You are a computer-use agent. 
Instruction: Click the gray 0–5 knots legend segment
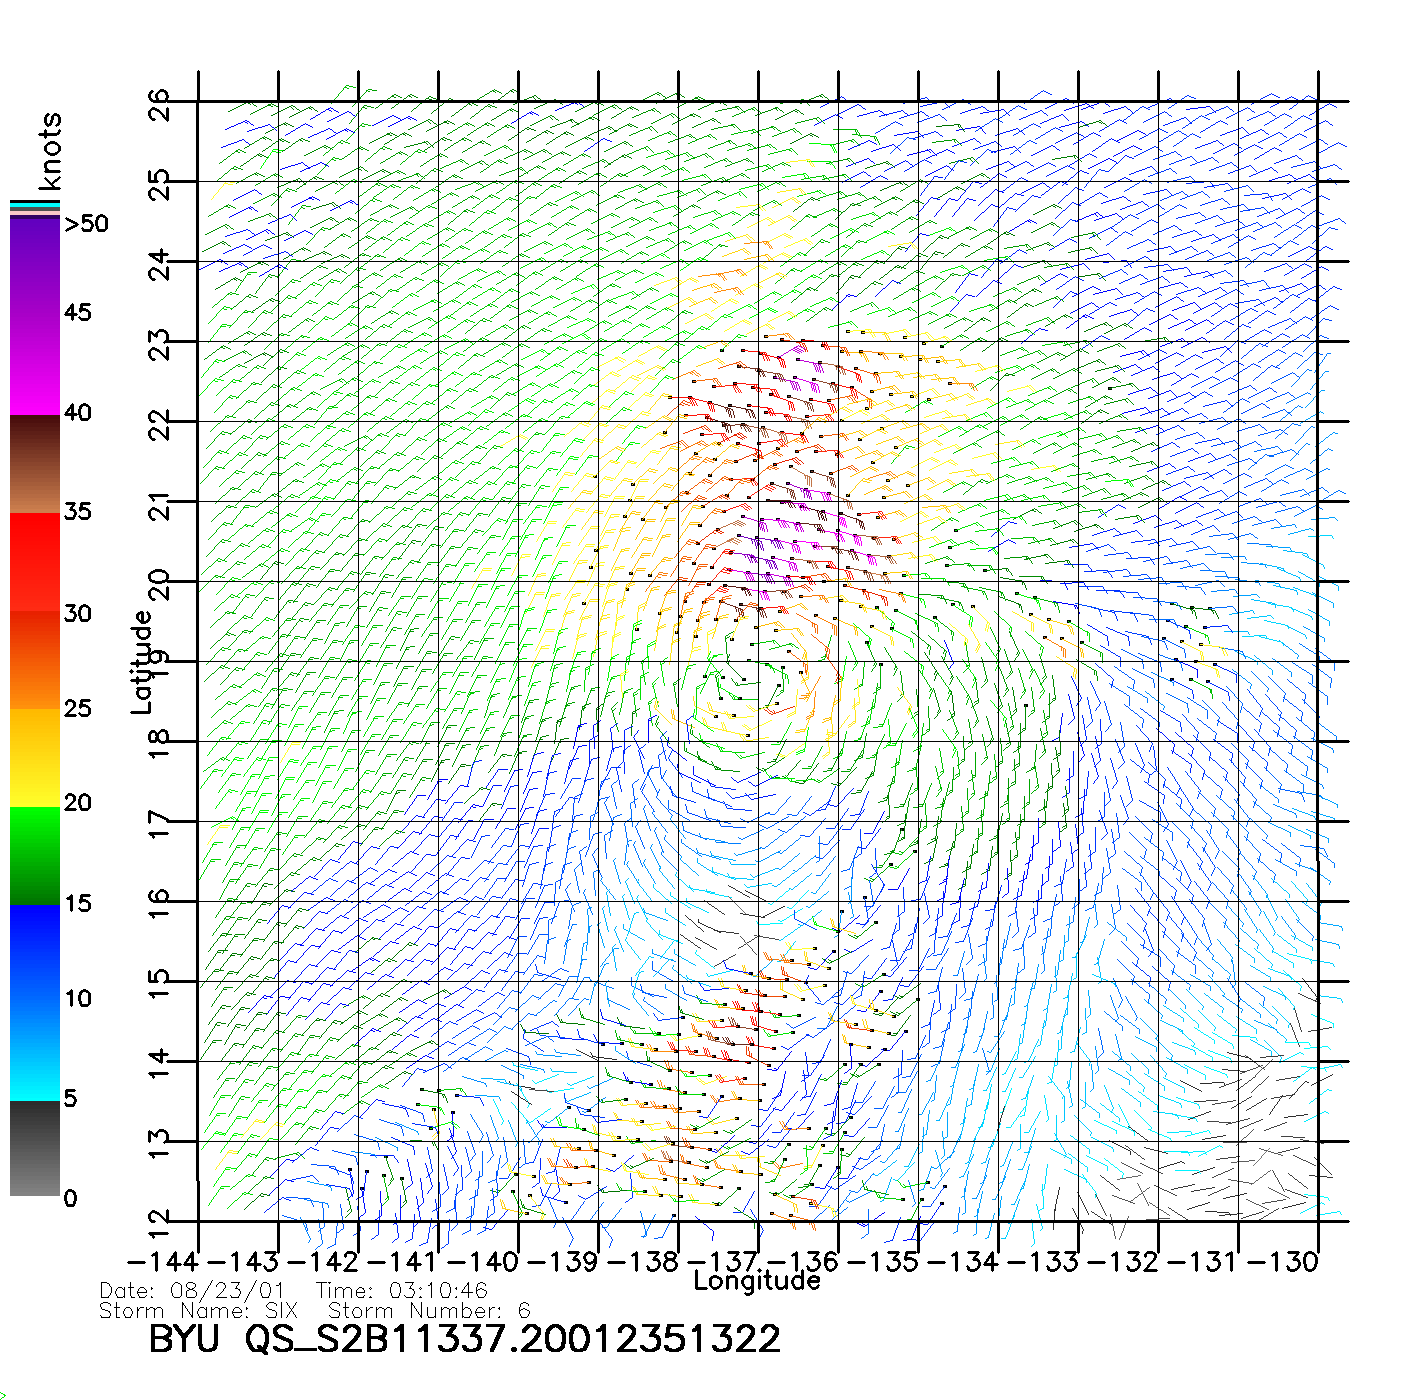(34, 1148)
